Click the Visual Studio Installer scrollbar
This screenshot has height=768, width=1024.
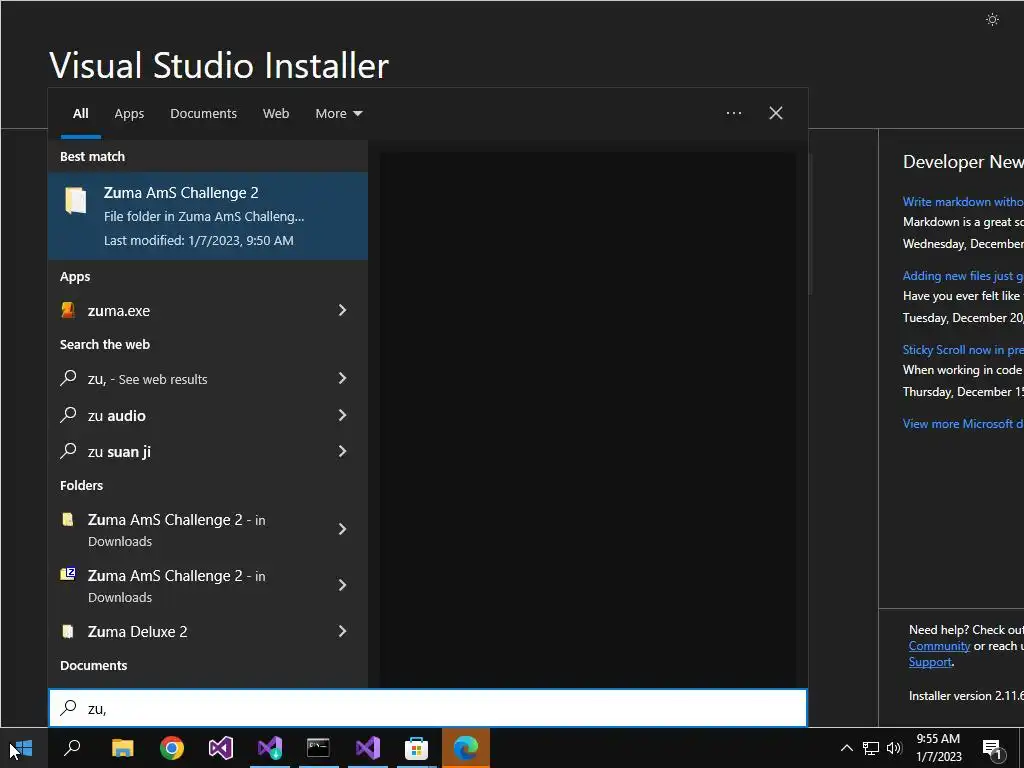[810, 224]
